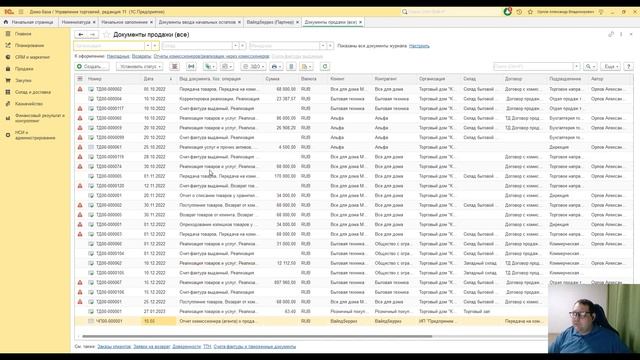Open the Возвраты link

point(142,56)
